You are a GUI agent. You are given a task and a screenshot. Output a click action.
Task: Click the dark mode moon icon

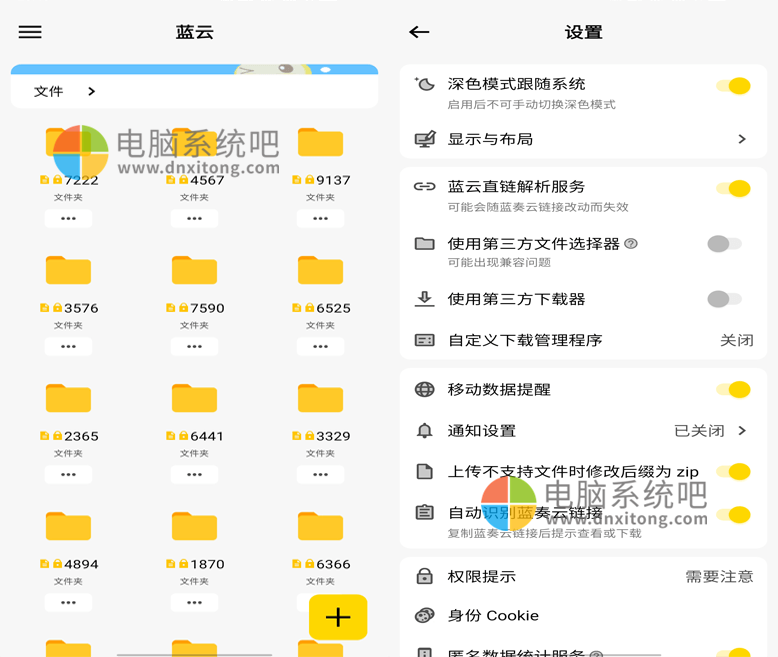(x=425, y=84)
